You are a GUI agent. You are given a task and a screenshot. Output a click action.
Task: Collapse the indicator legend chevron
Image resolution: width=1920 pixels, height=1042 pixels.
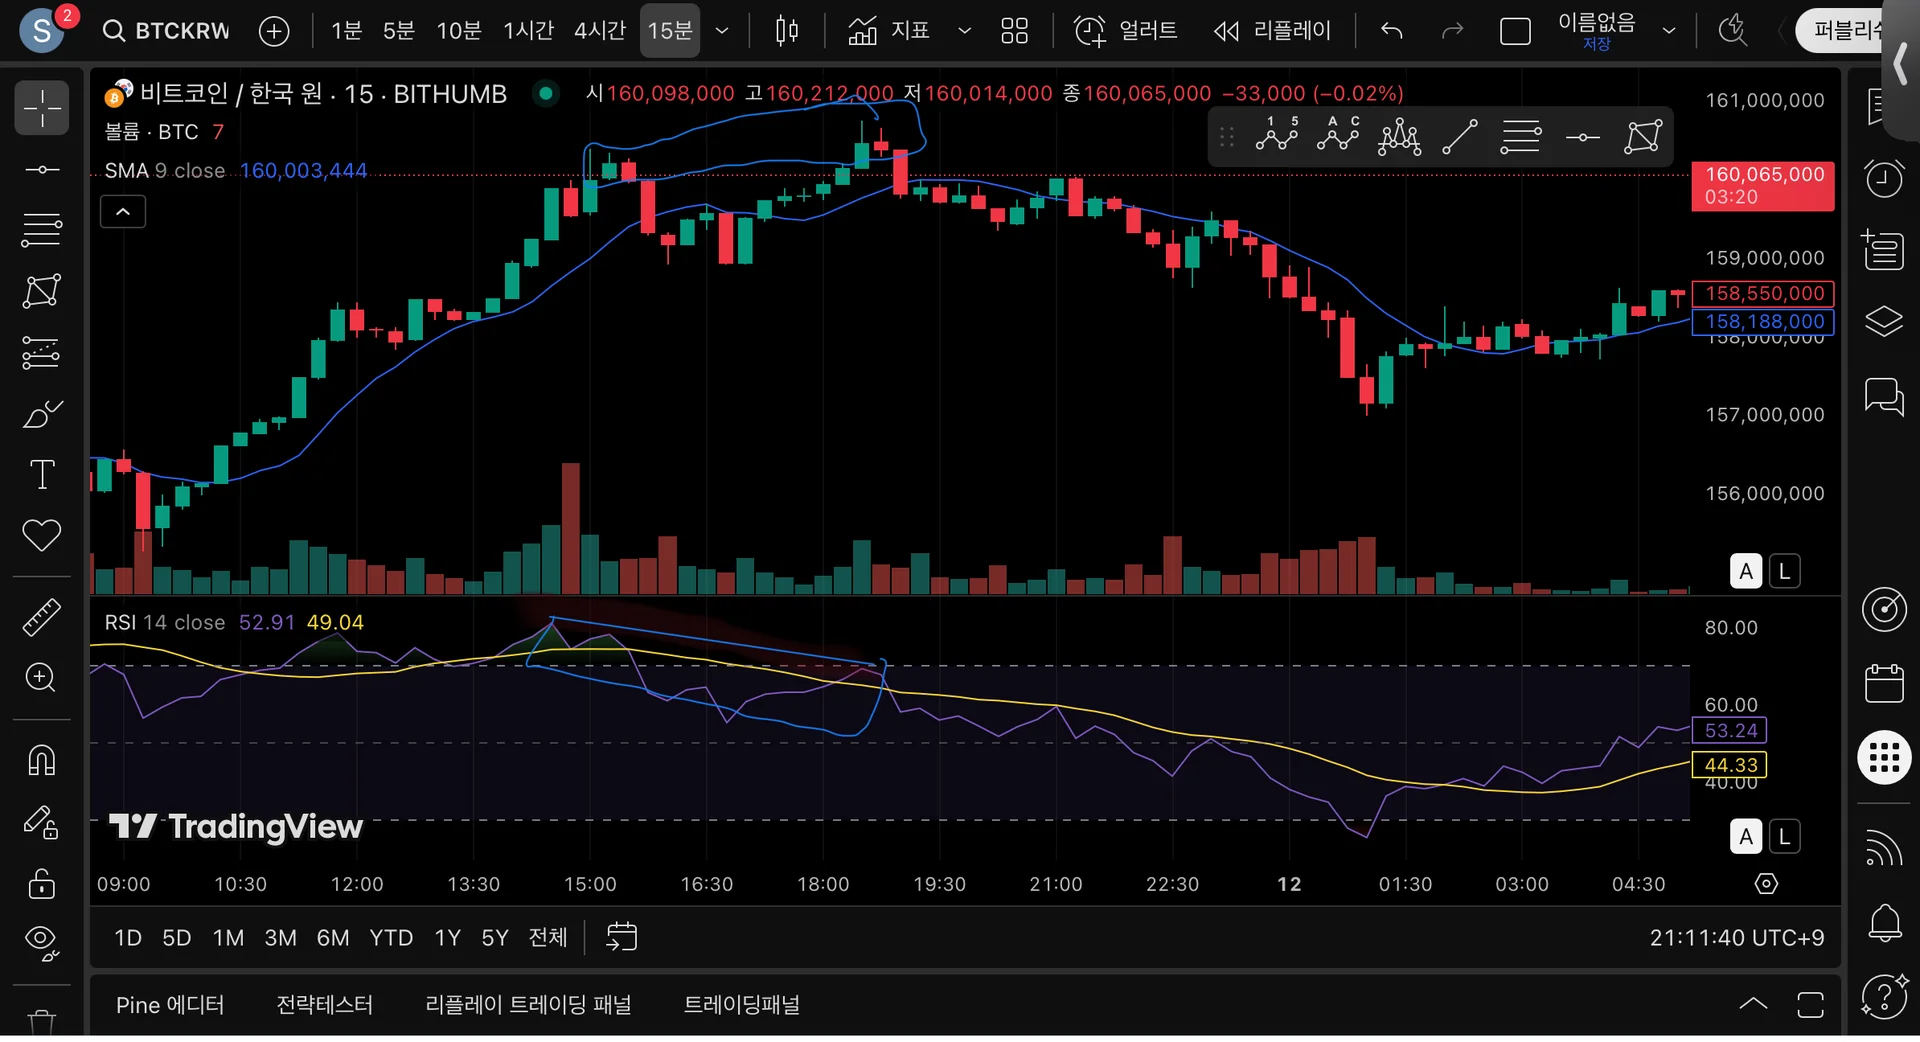(123, 212)
